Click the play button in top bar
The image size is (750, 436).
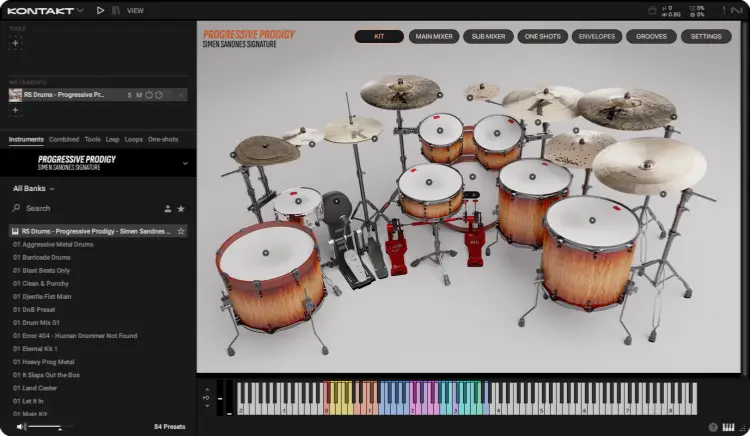click(x=100, y=10)
